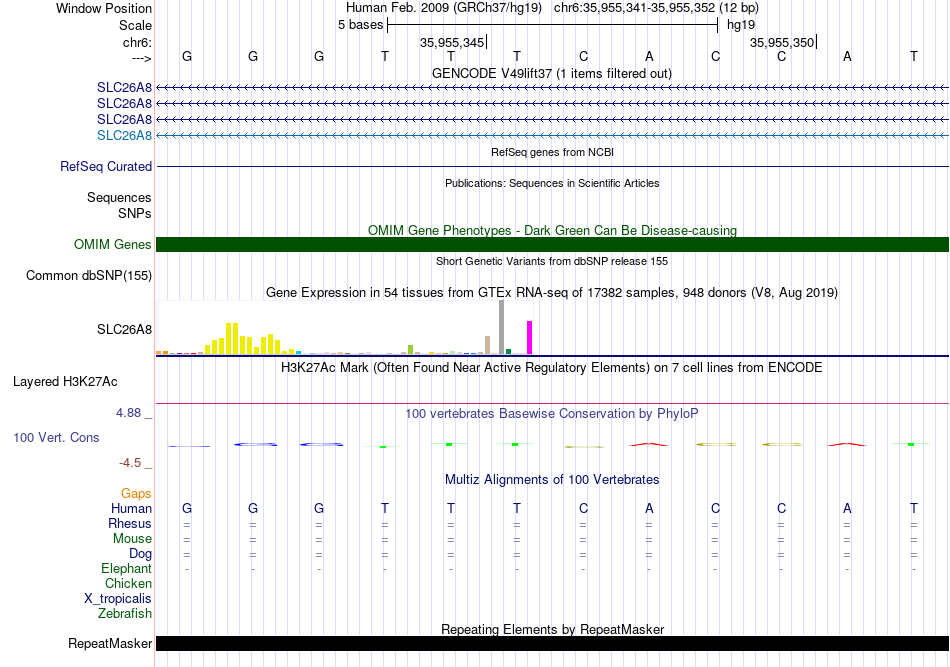Click the OMIM Genes dark green bar
950x667 pixels.
click(552, 244)
